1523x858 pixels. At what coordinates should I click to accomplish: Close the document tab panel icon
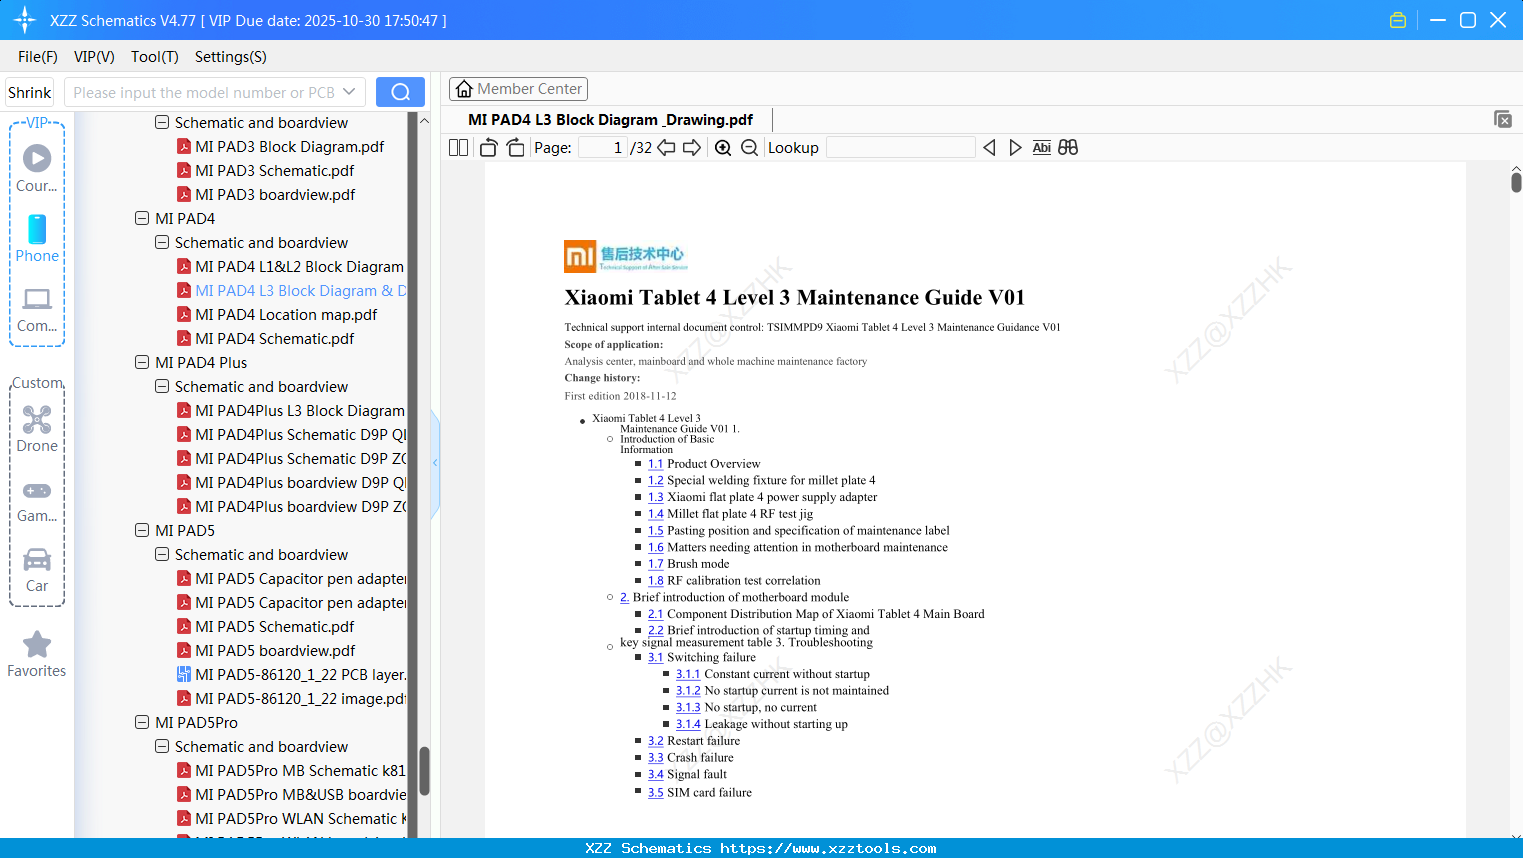(1503, 119)
